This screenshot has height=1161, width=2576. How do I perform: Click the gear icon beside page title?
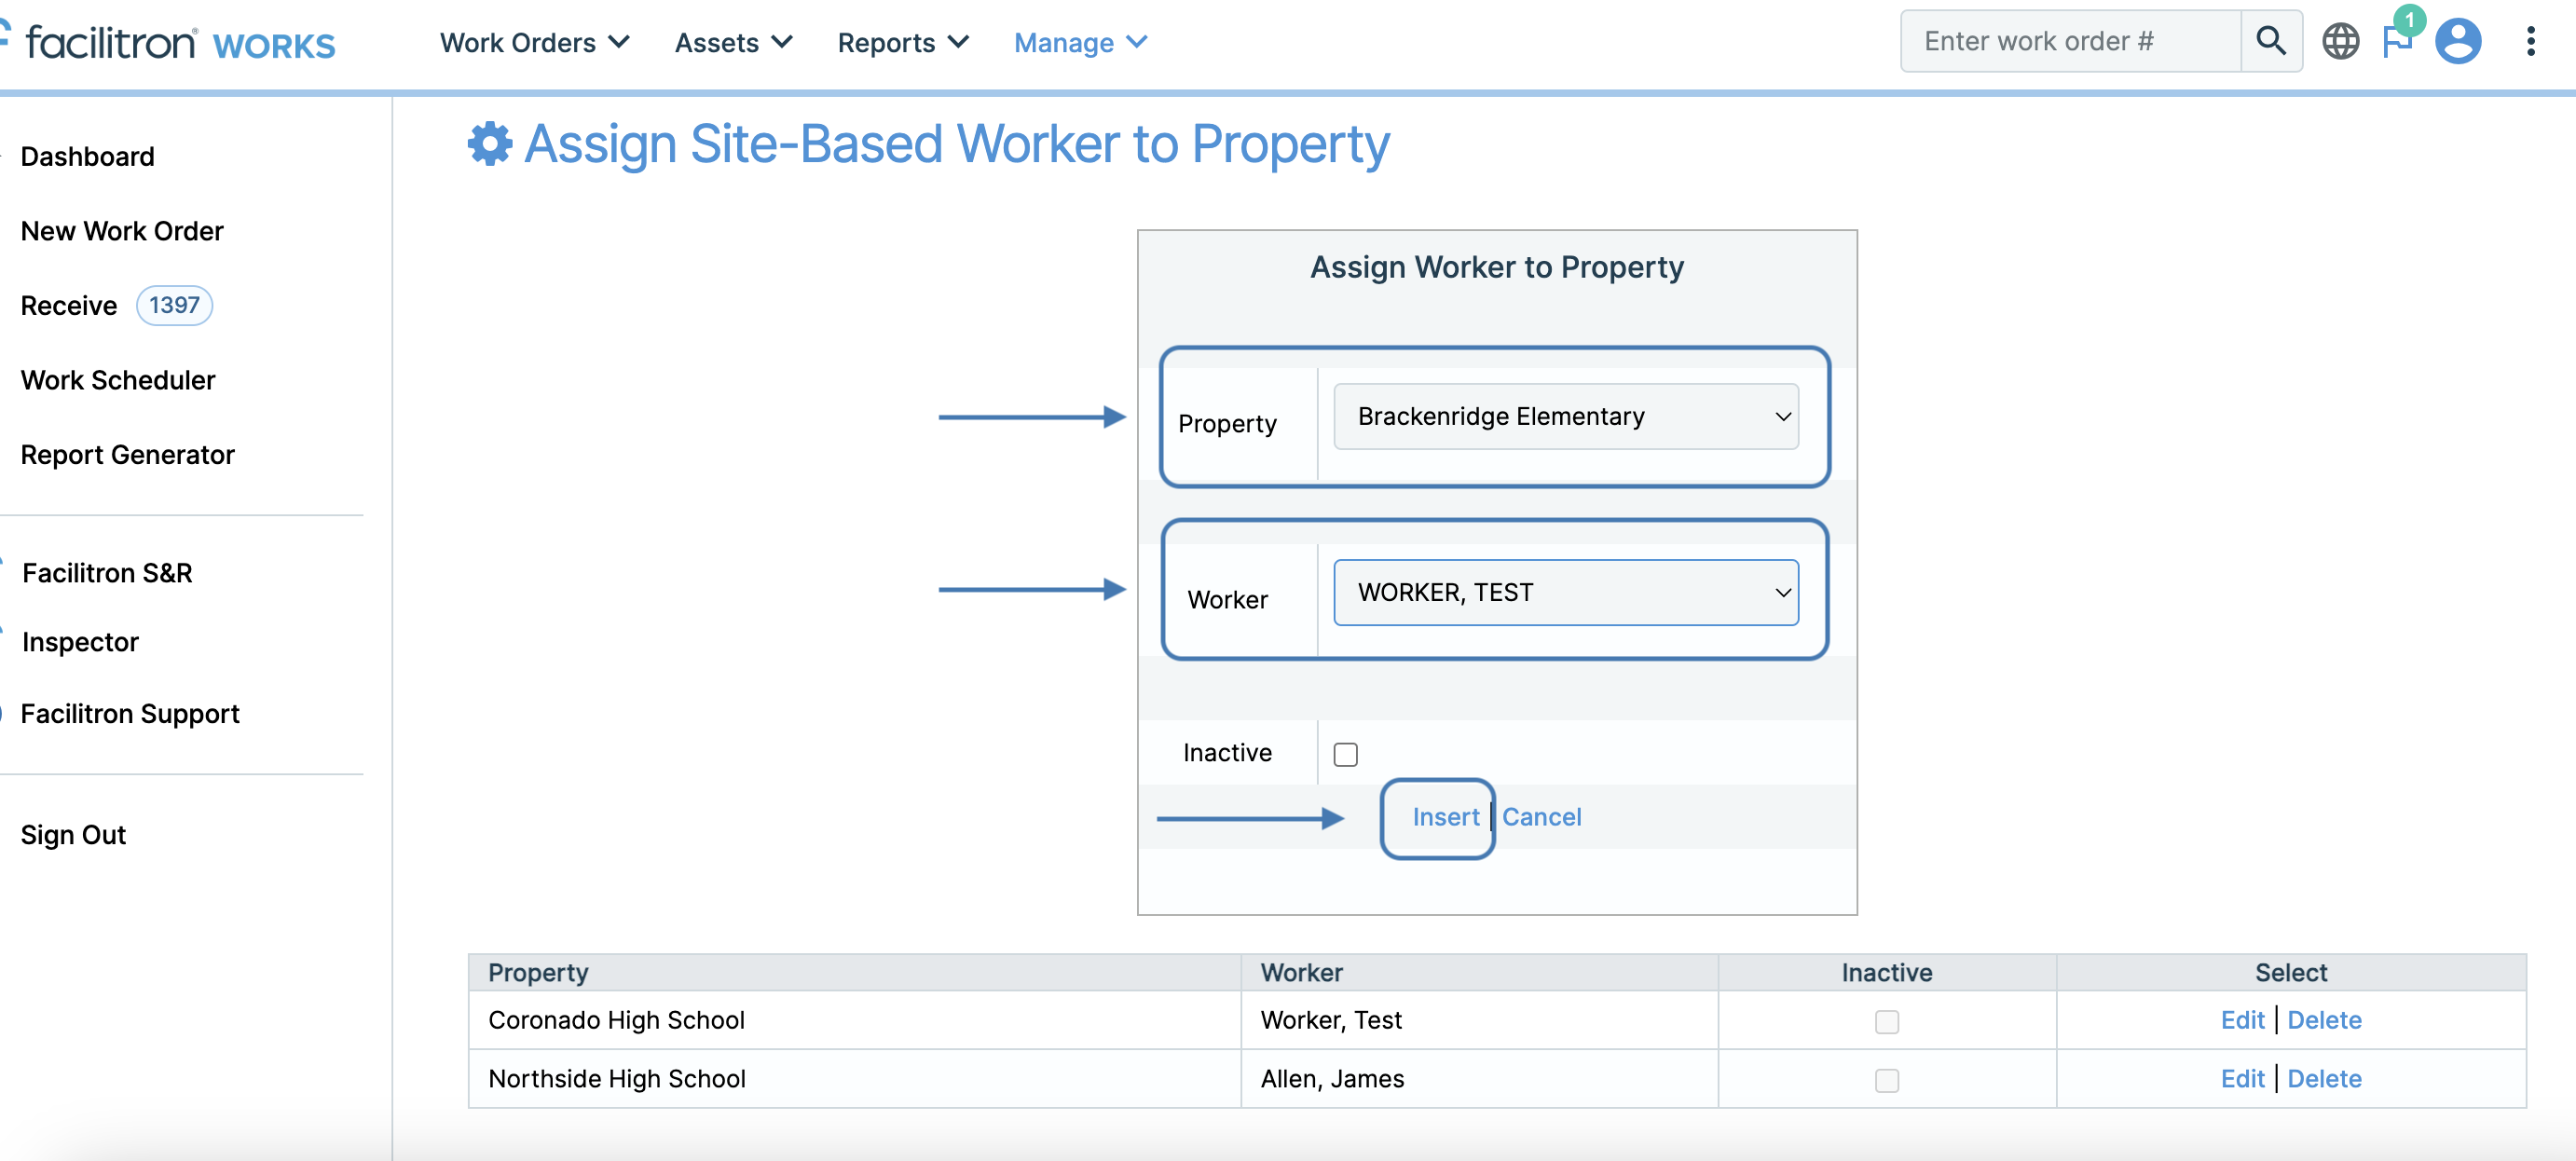click(490, 144)
